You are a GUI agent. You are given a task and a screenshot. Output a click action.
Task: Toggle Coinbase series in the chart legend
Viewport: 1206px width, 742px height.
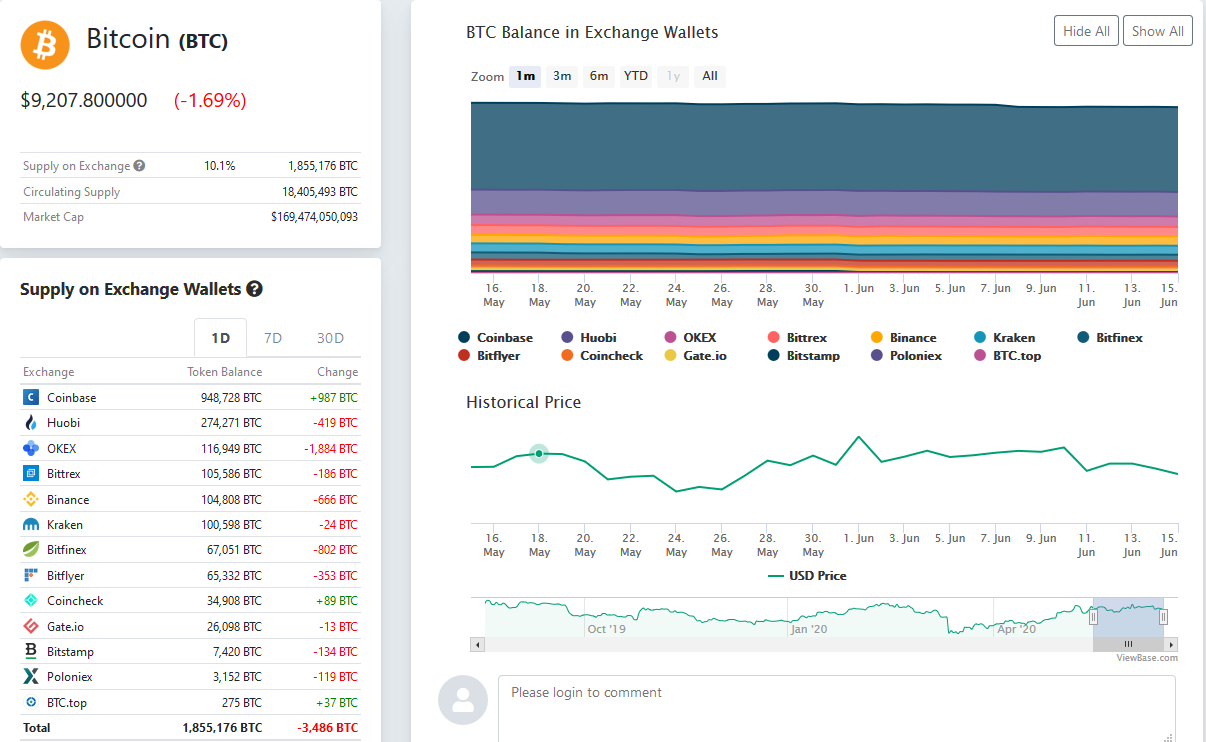[496, 338]
